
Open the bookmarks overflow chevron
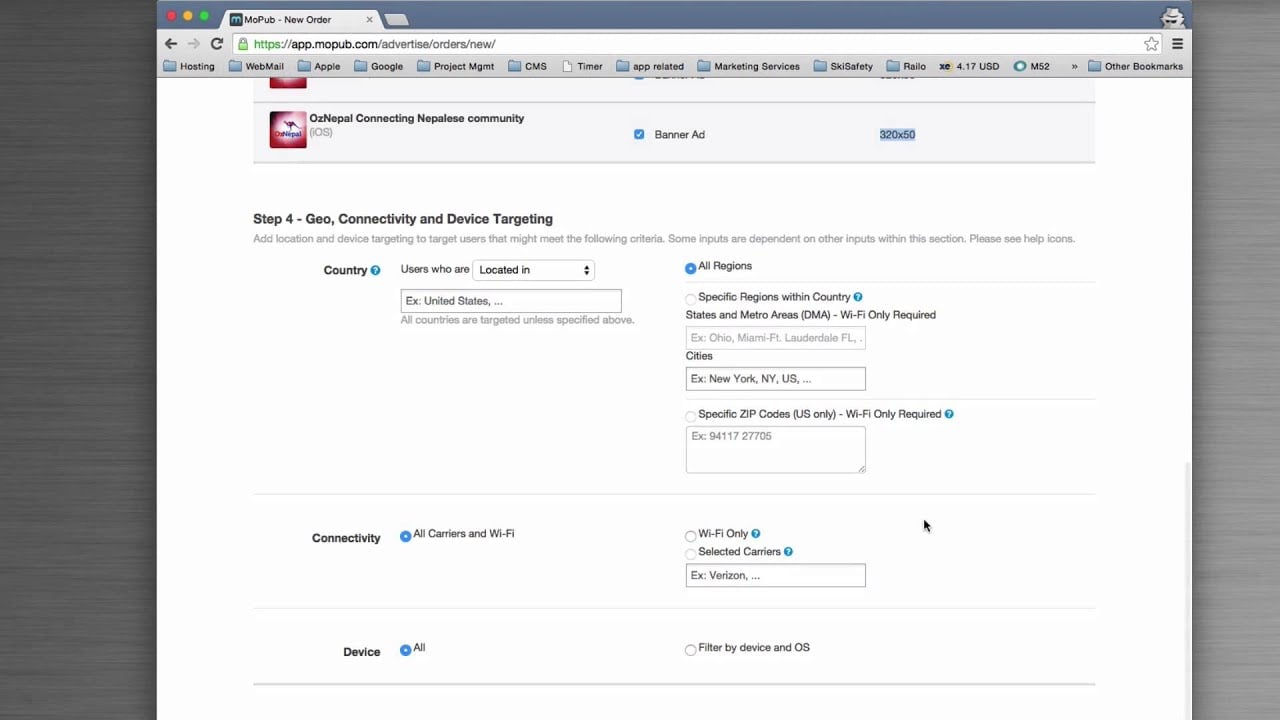point(1075,66)
